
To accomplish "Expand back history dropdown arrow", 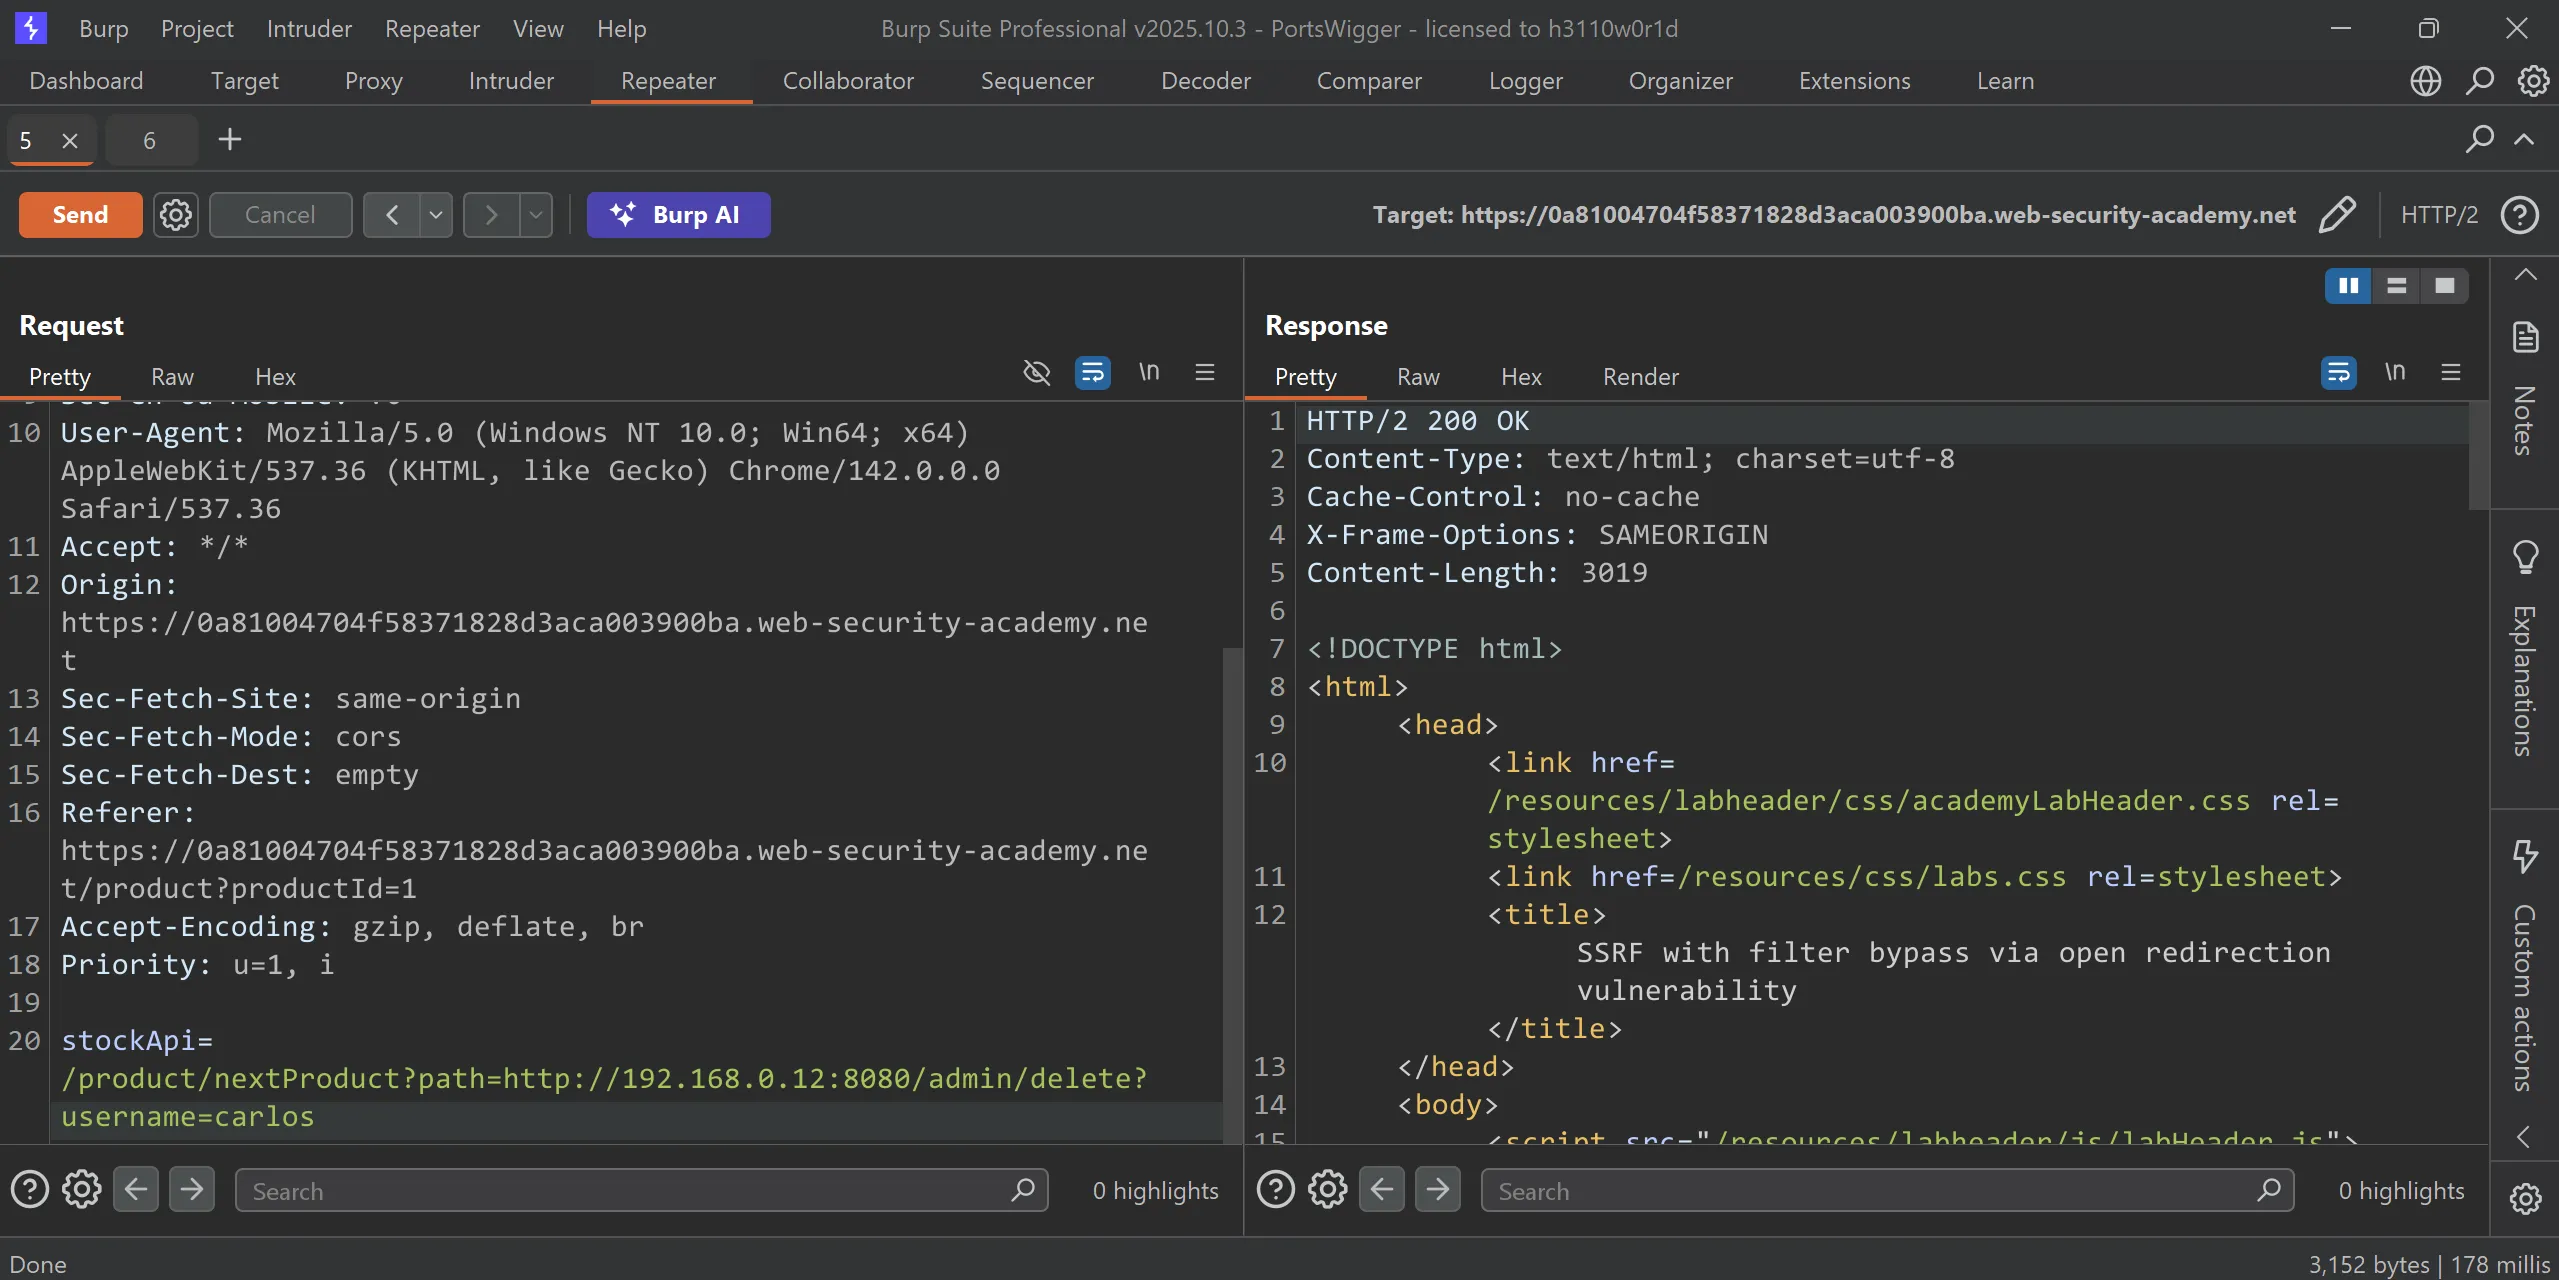I will pos(436,215).
